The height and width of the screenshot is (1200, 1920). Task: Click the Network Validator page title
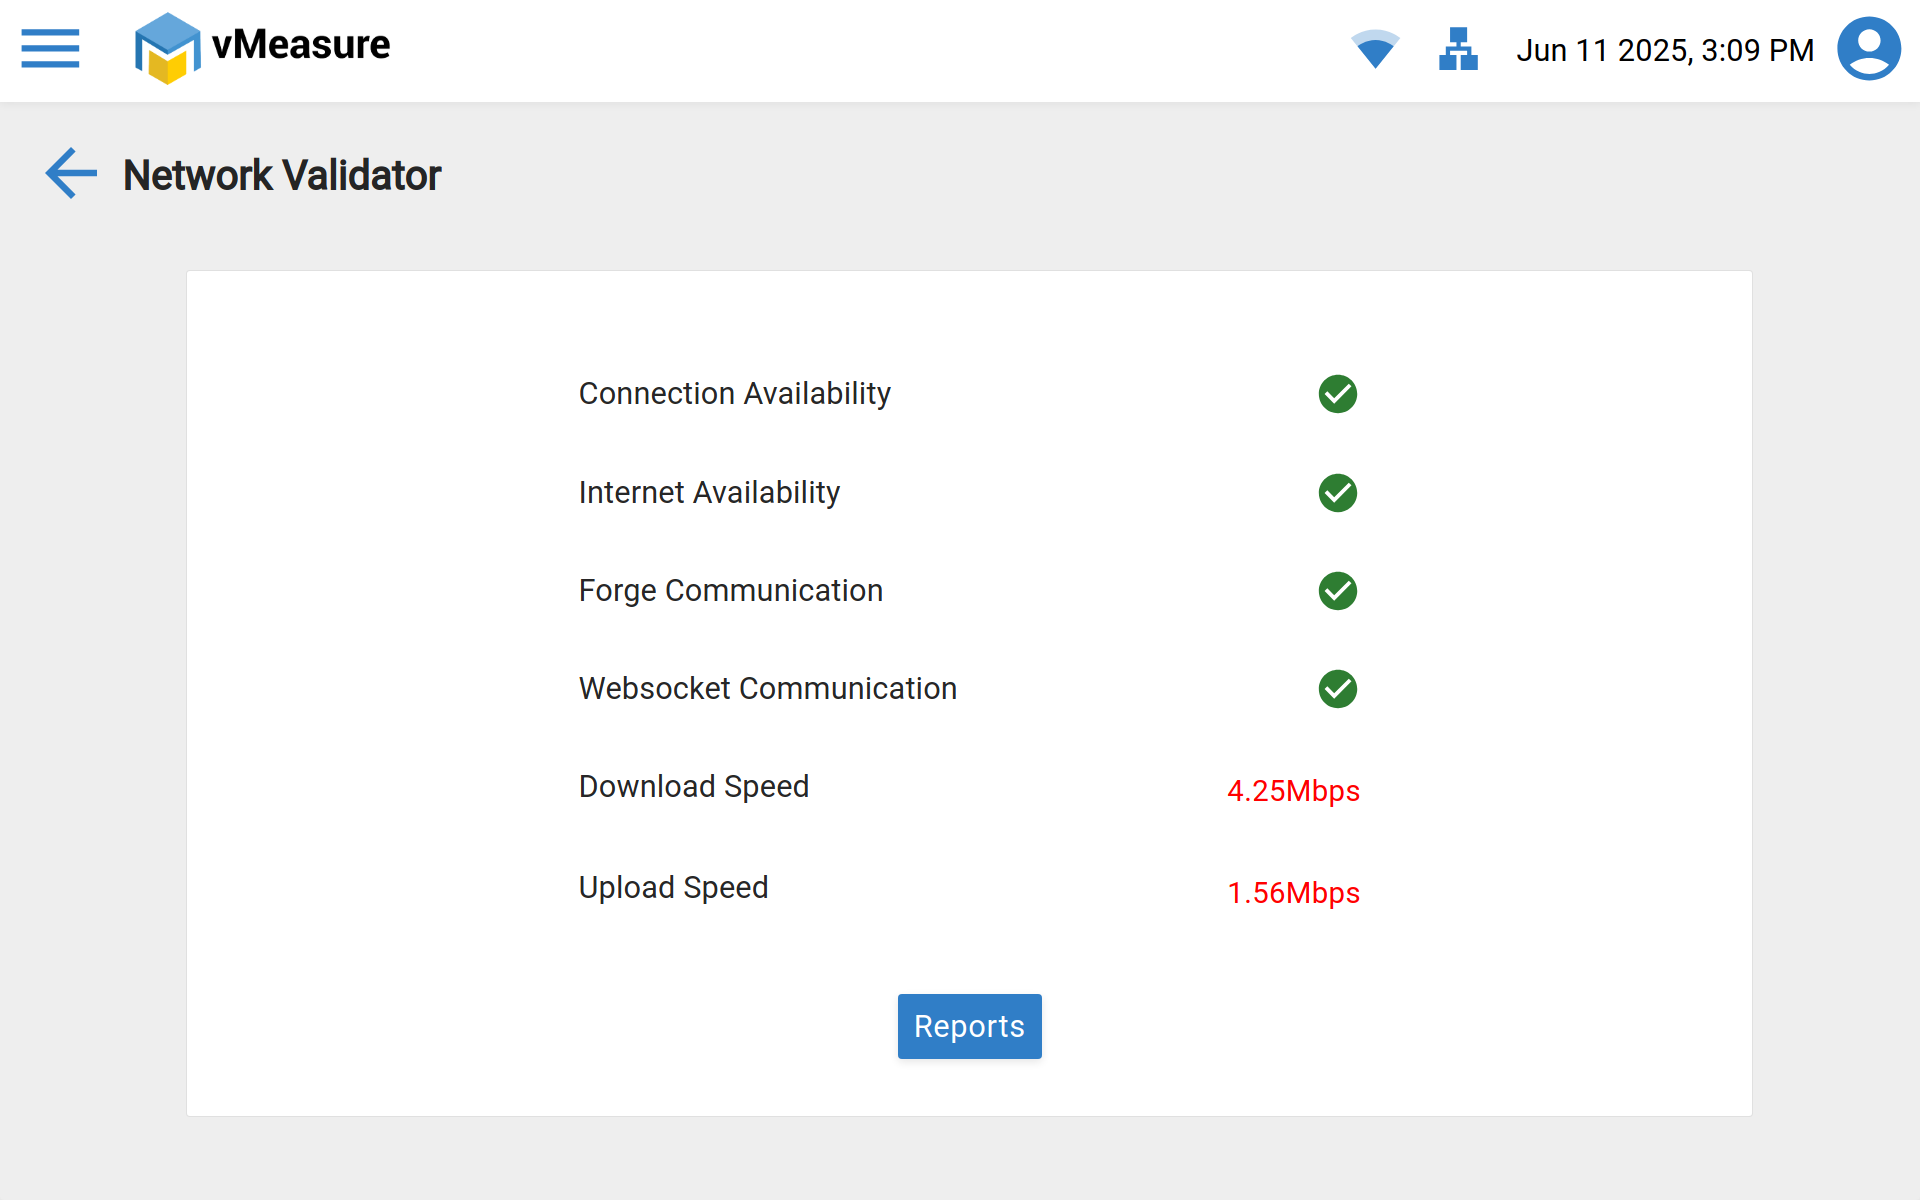click(282, 175)
